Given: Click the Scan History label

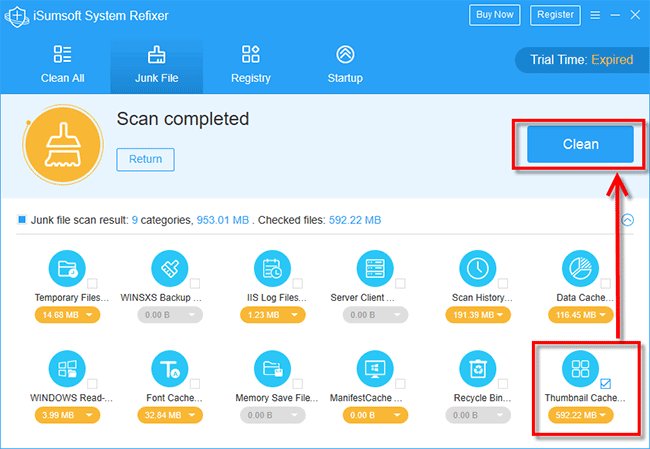Looking at the screenshot, I should 482,298.
